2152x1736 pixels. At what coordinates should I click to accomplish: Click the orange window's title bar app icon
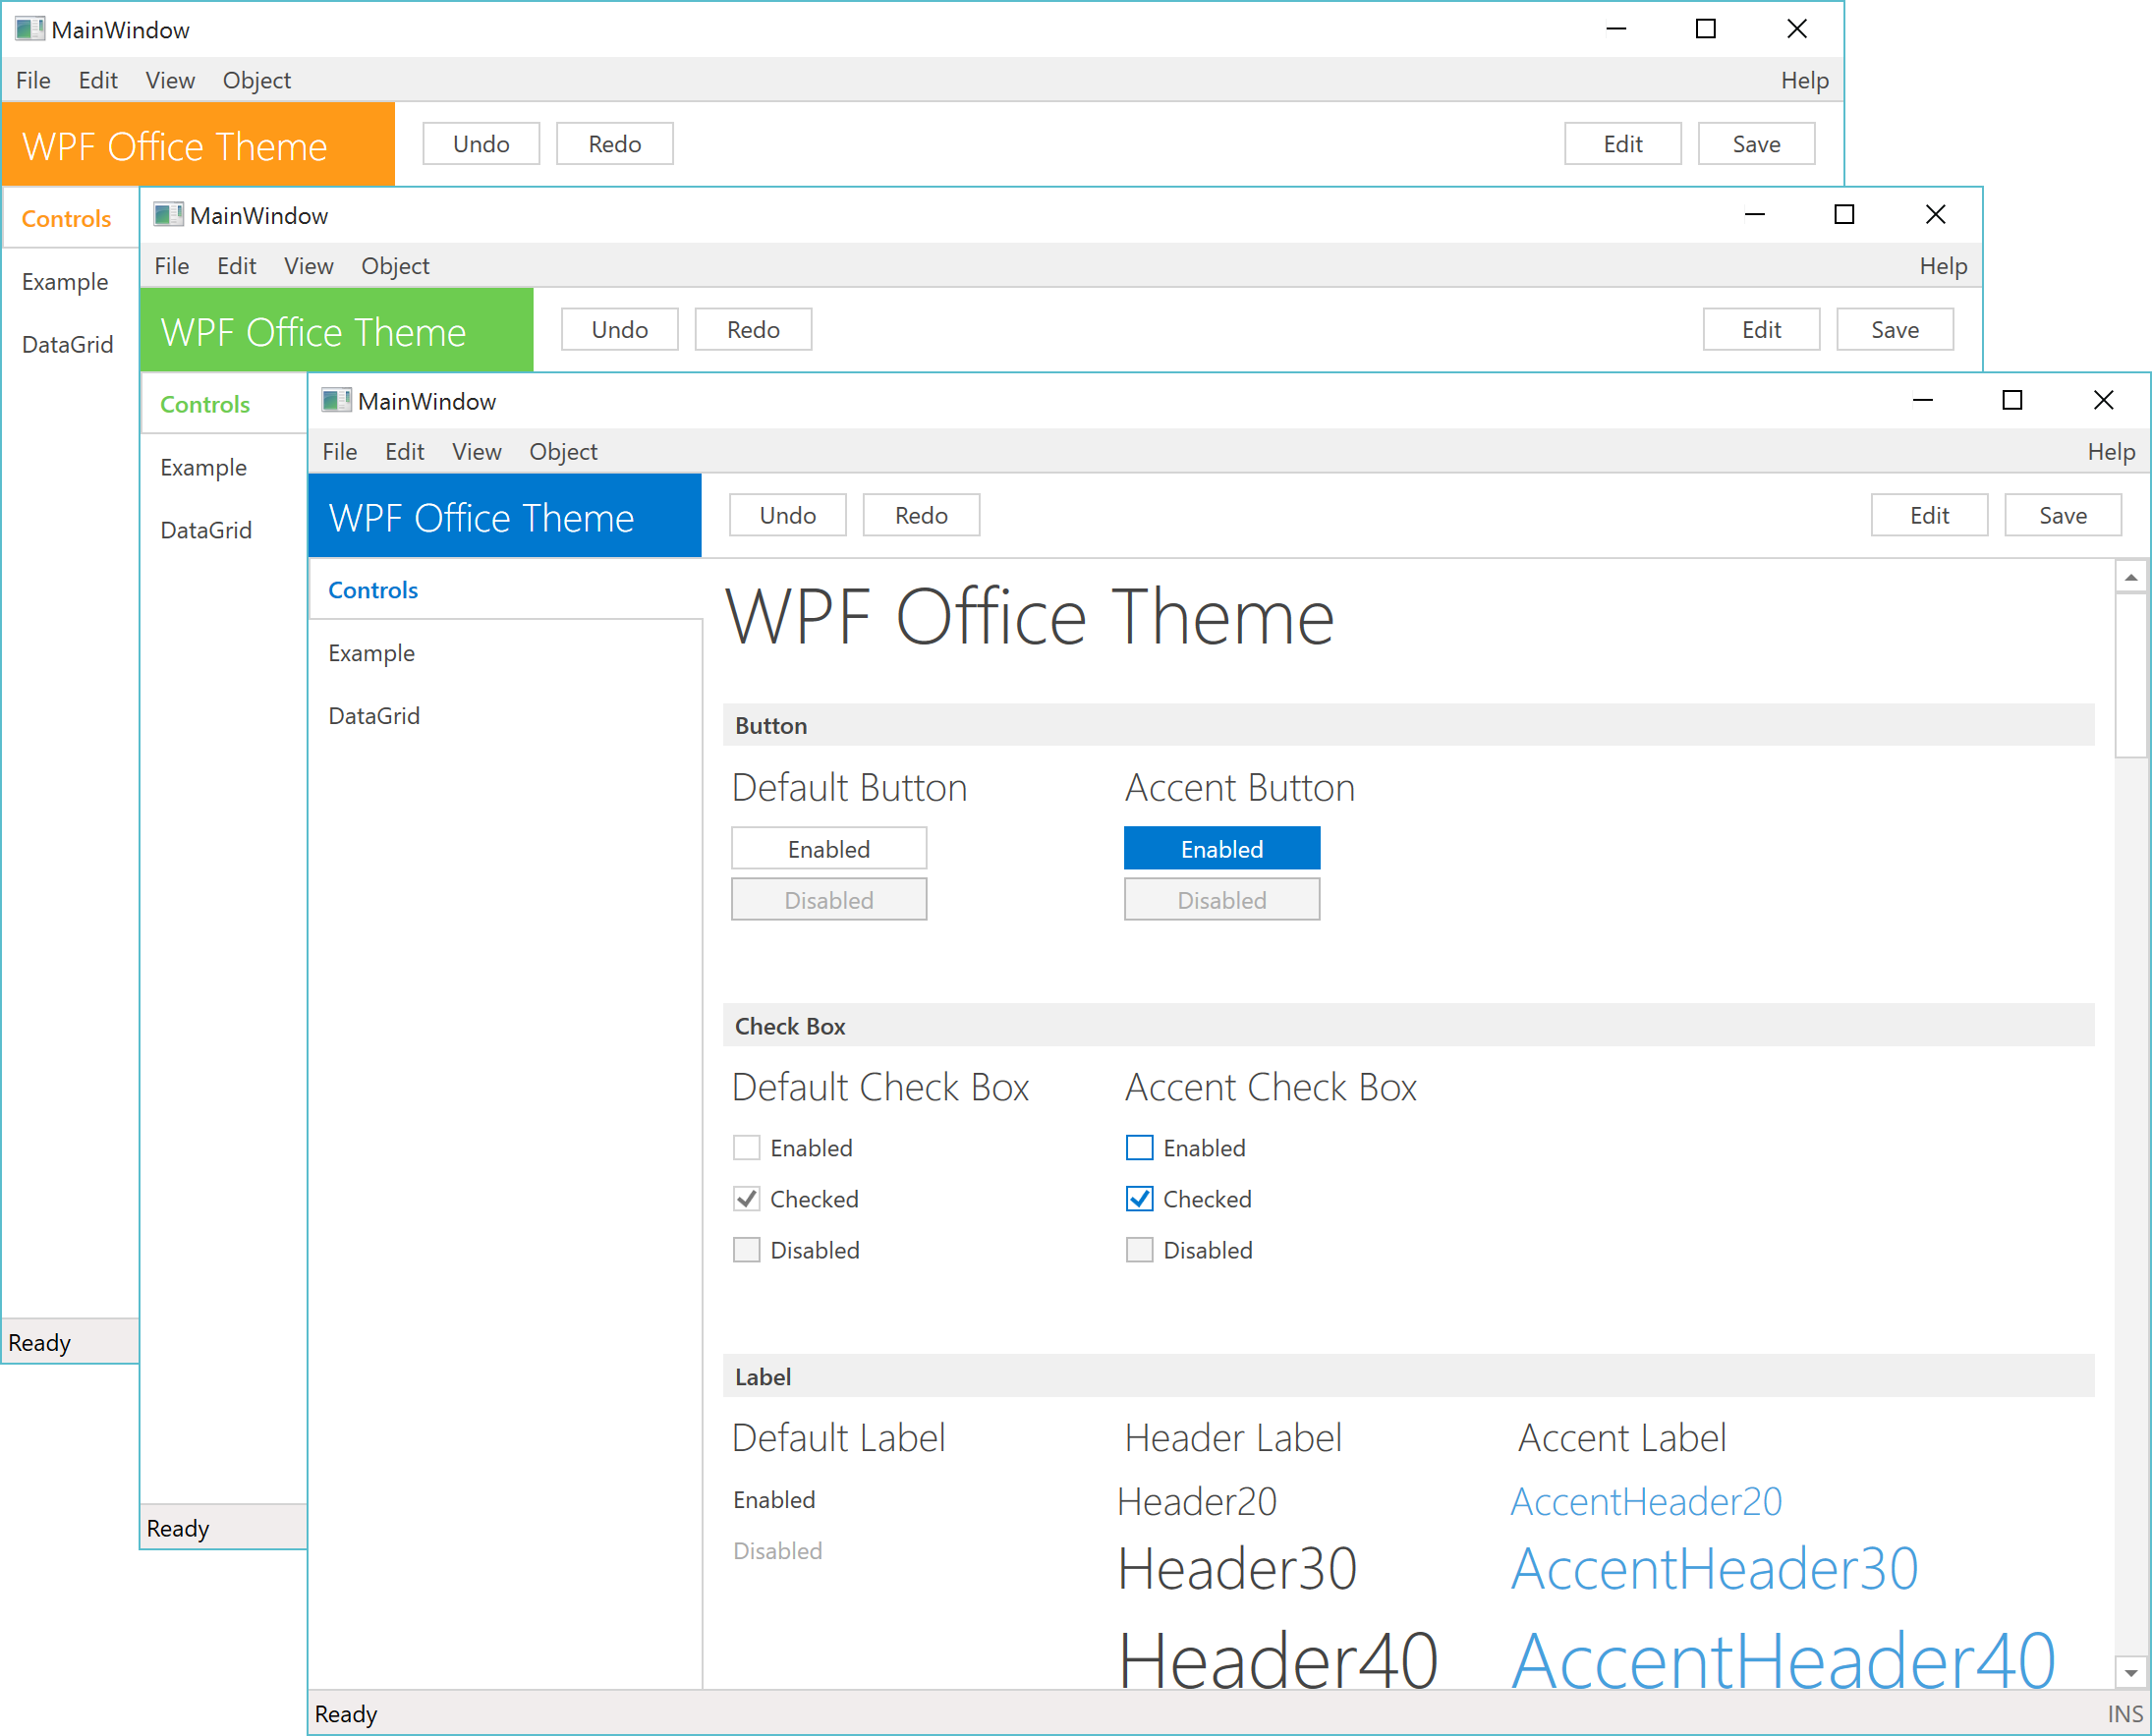[x=30, y=29]
